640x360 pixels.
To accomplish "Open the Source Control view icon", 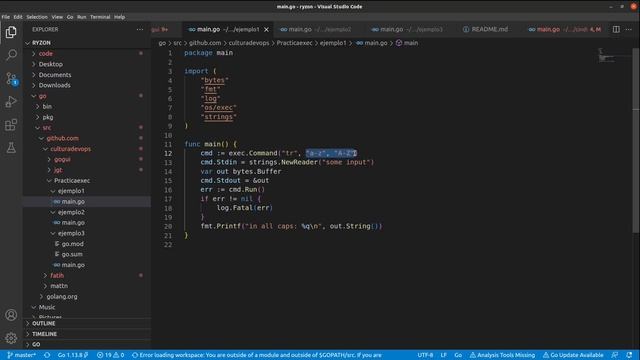I will [x=11, y=78].
